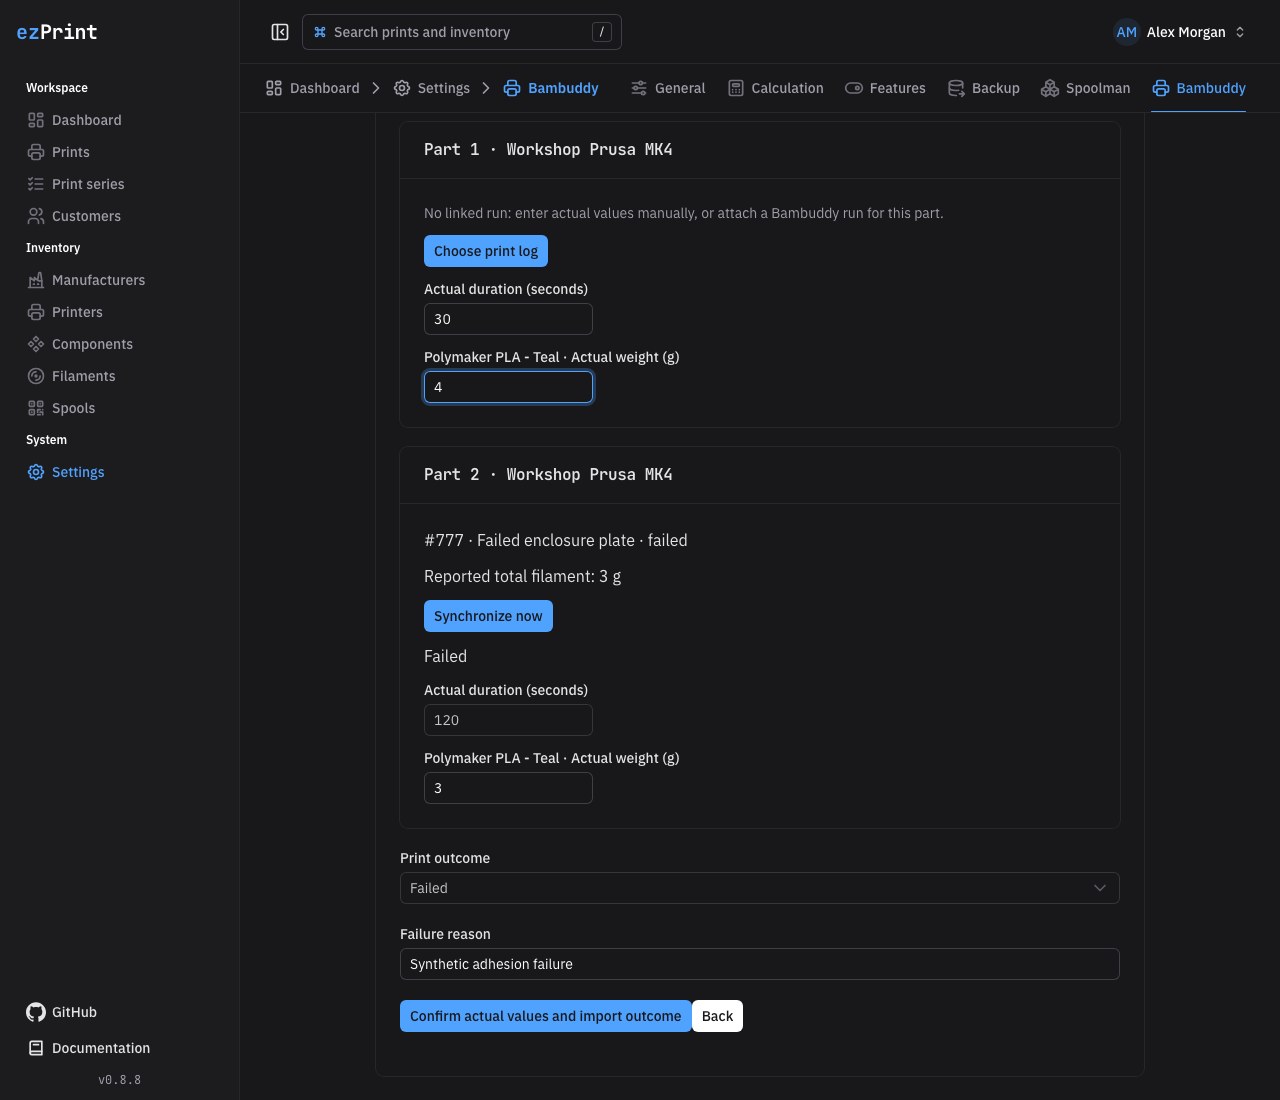The height and width of the screenshot is (1100, 1280).
Task: Click the Dashboard icon in sidebar
Action: tap(36, 120)
